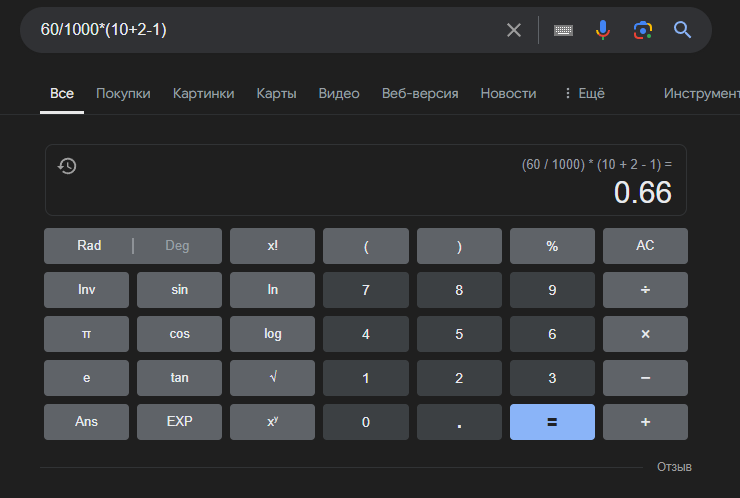740x498 pixels.
Task: Switch angle mode to Rad
Action: [89, 245]
